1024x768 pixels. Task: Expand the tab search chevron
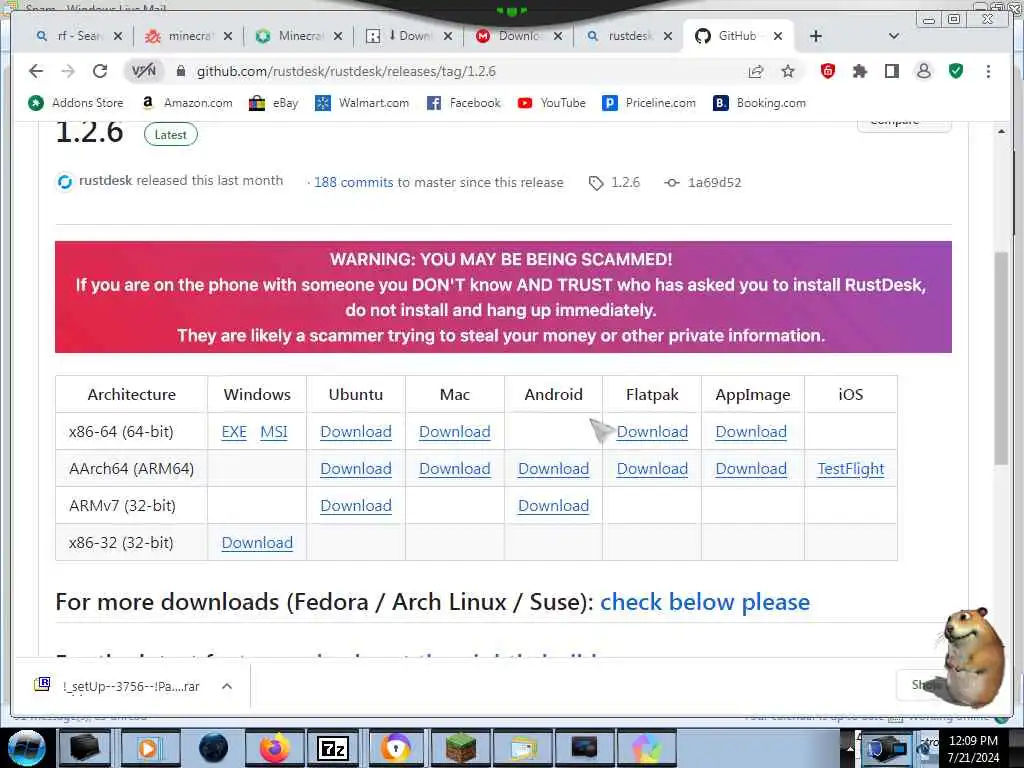(x=894, y=36)
